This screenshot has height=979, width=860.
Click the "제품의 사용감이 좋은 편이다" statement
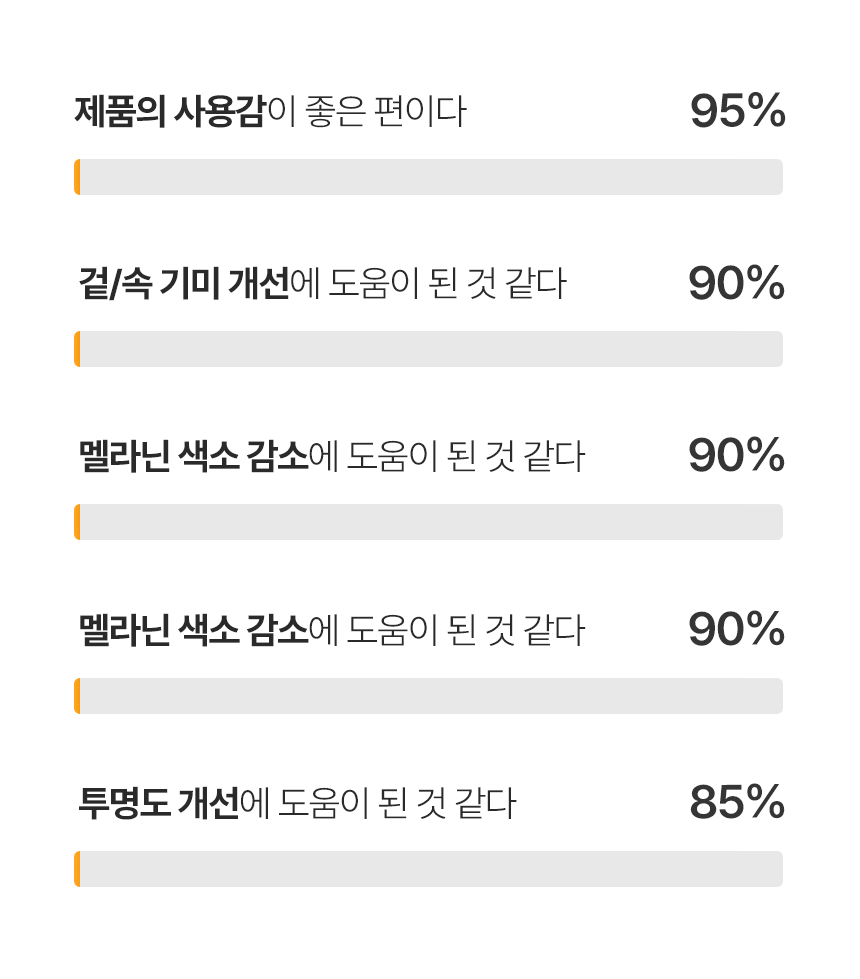coord(270,111)
